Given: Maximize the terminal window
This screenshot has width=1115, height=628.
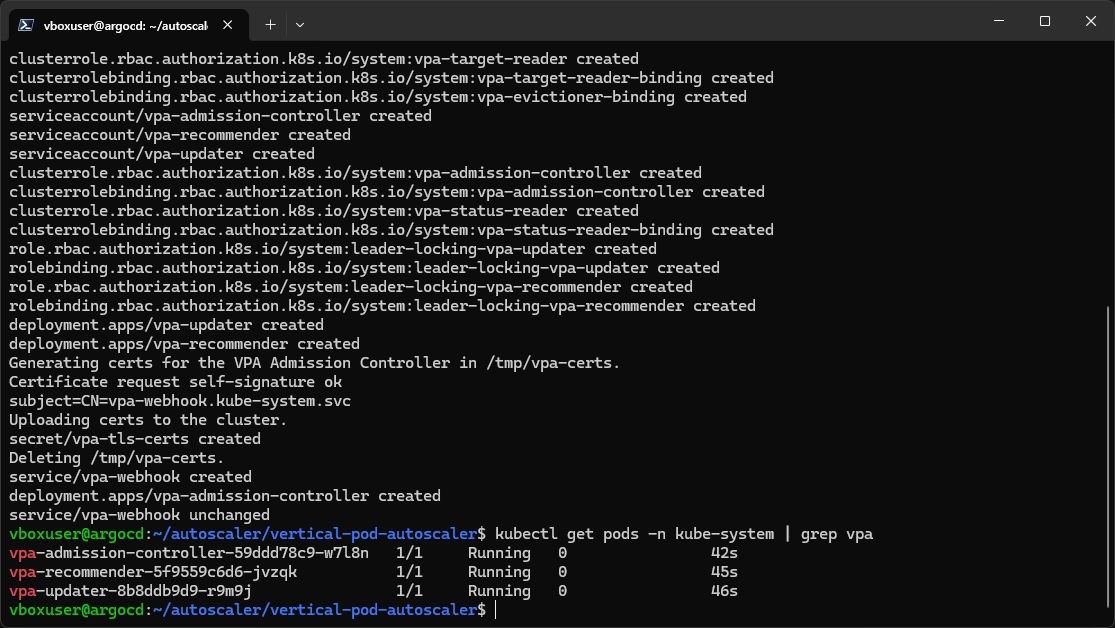Looking at the screenshot, I should [1045, 21].
